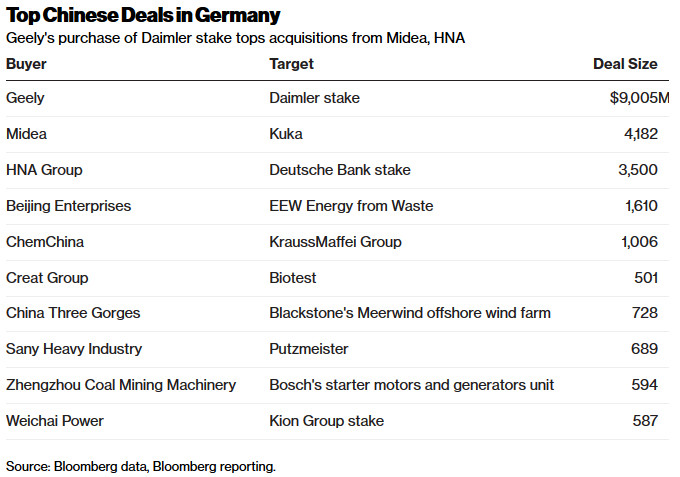Click the Bloomberg data source line
This screenshot has width=680, height=477.
[x=140, y=466]
